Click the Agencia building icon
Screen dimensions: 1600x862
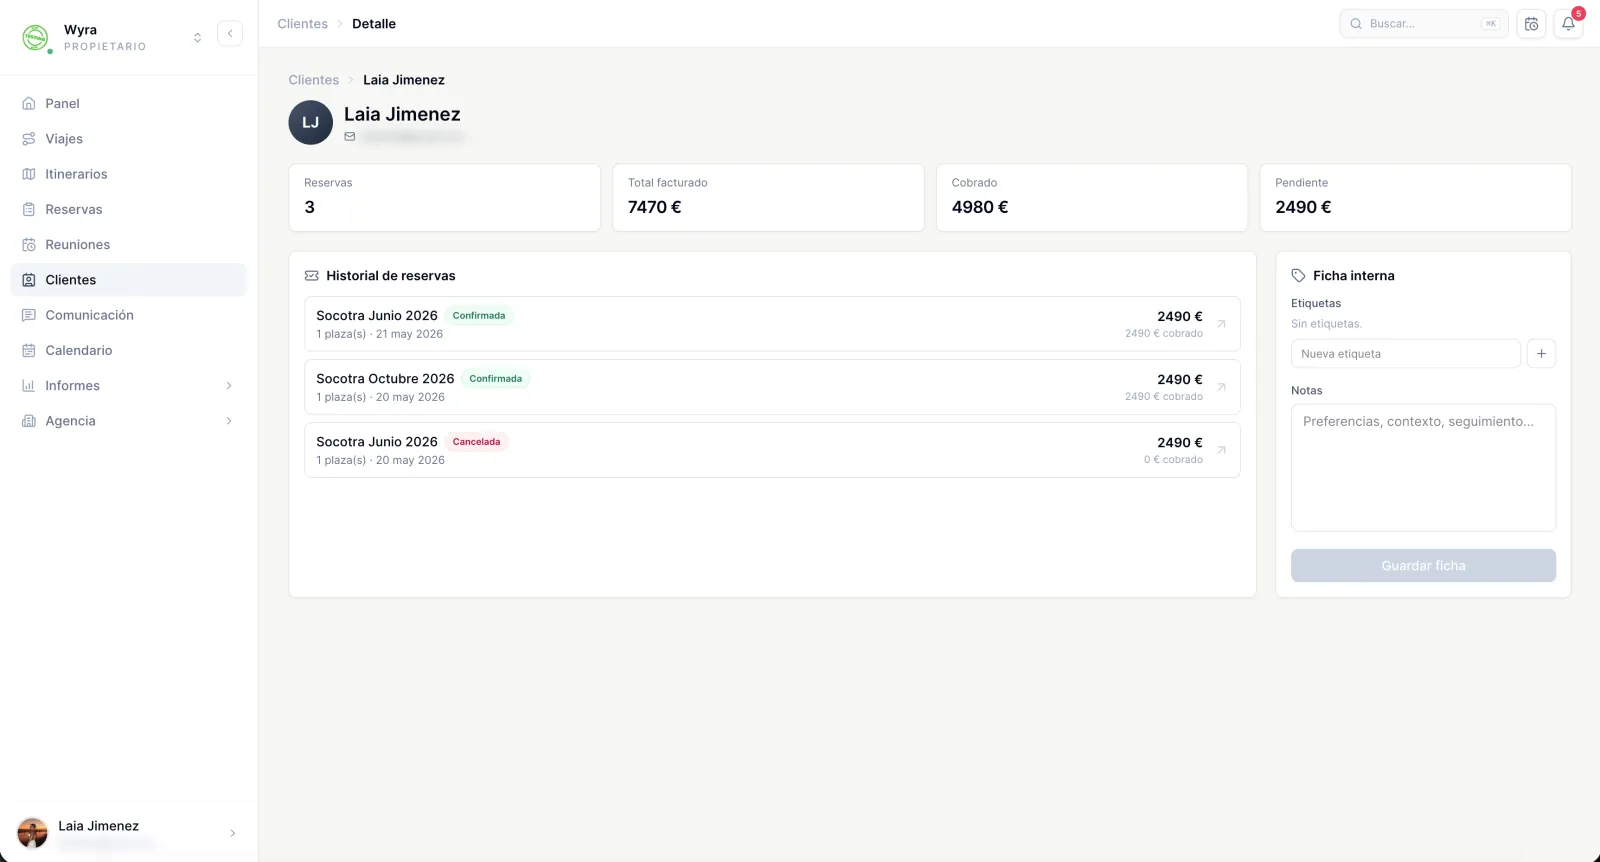tap(29, 421)
